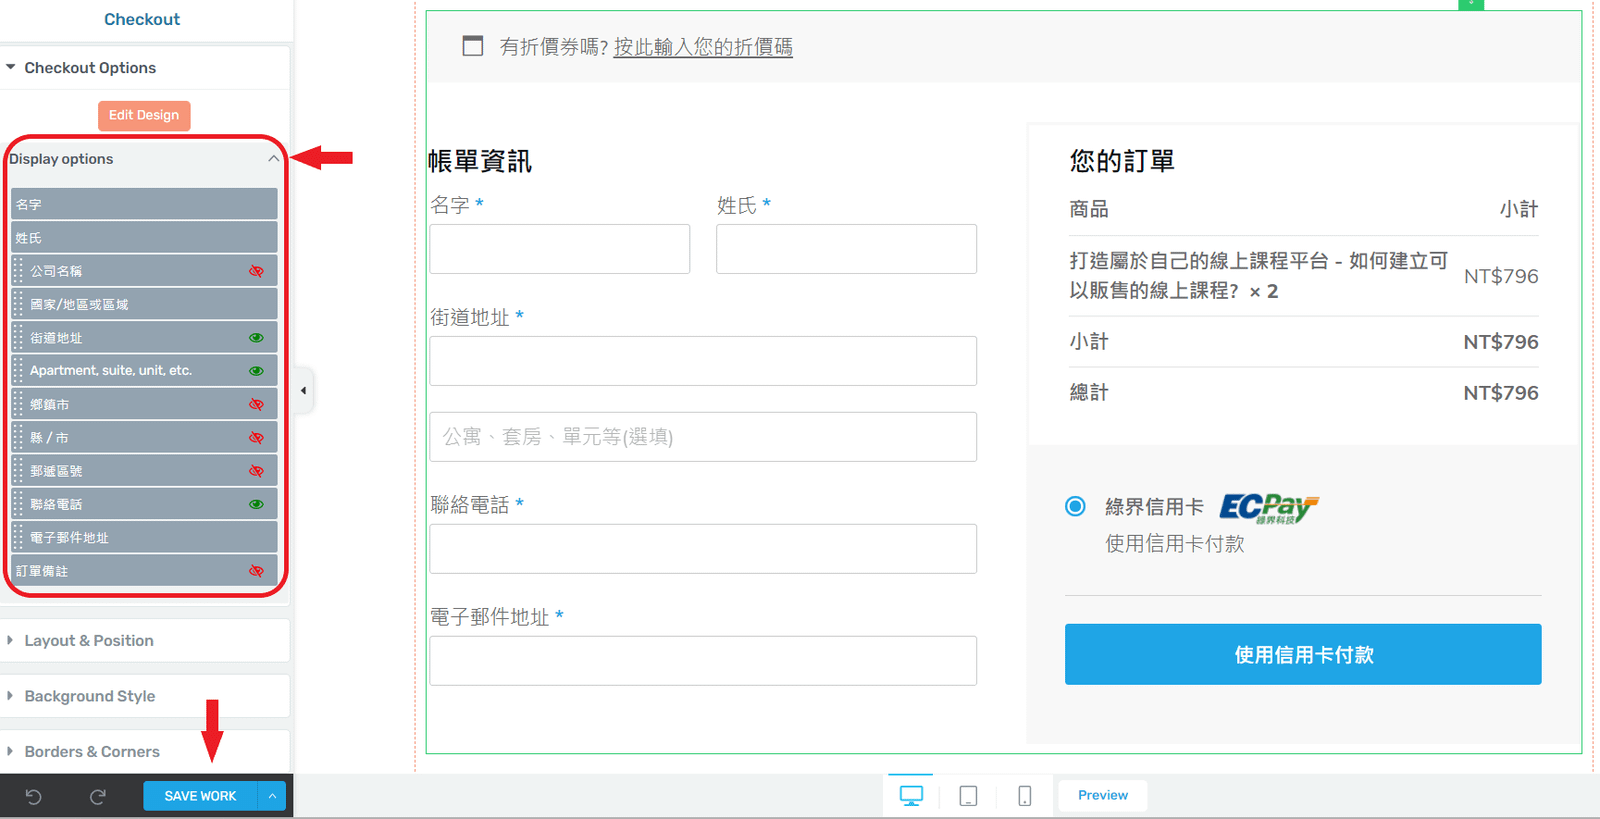Hide the Apartment, suite, unit field
This screenshot has width=1600, height=819.
[256, 371]
